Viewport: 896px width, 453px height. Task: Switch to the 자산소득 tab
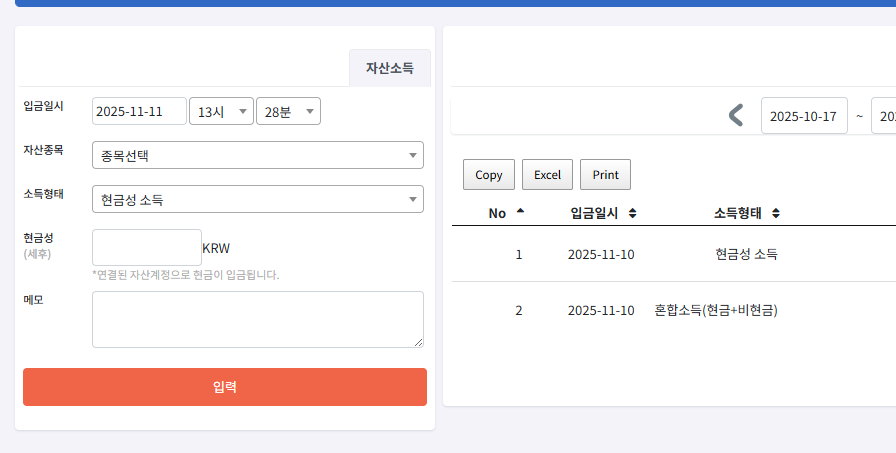pos(390,68)
